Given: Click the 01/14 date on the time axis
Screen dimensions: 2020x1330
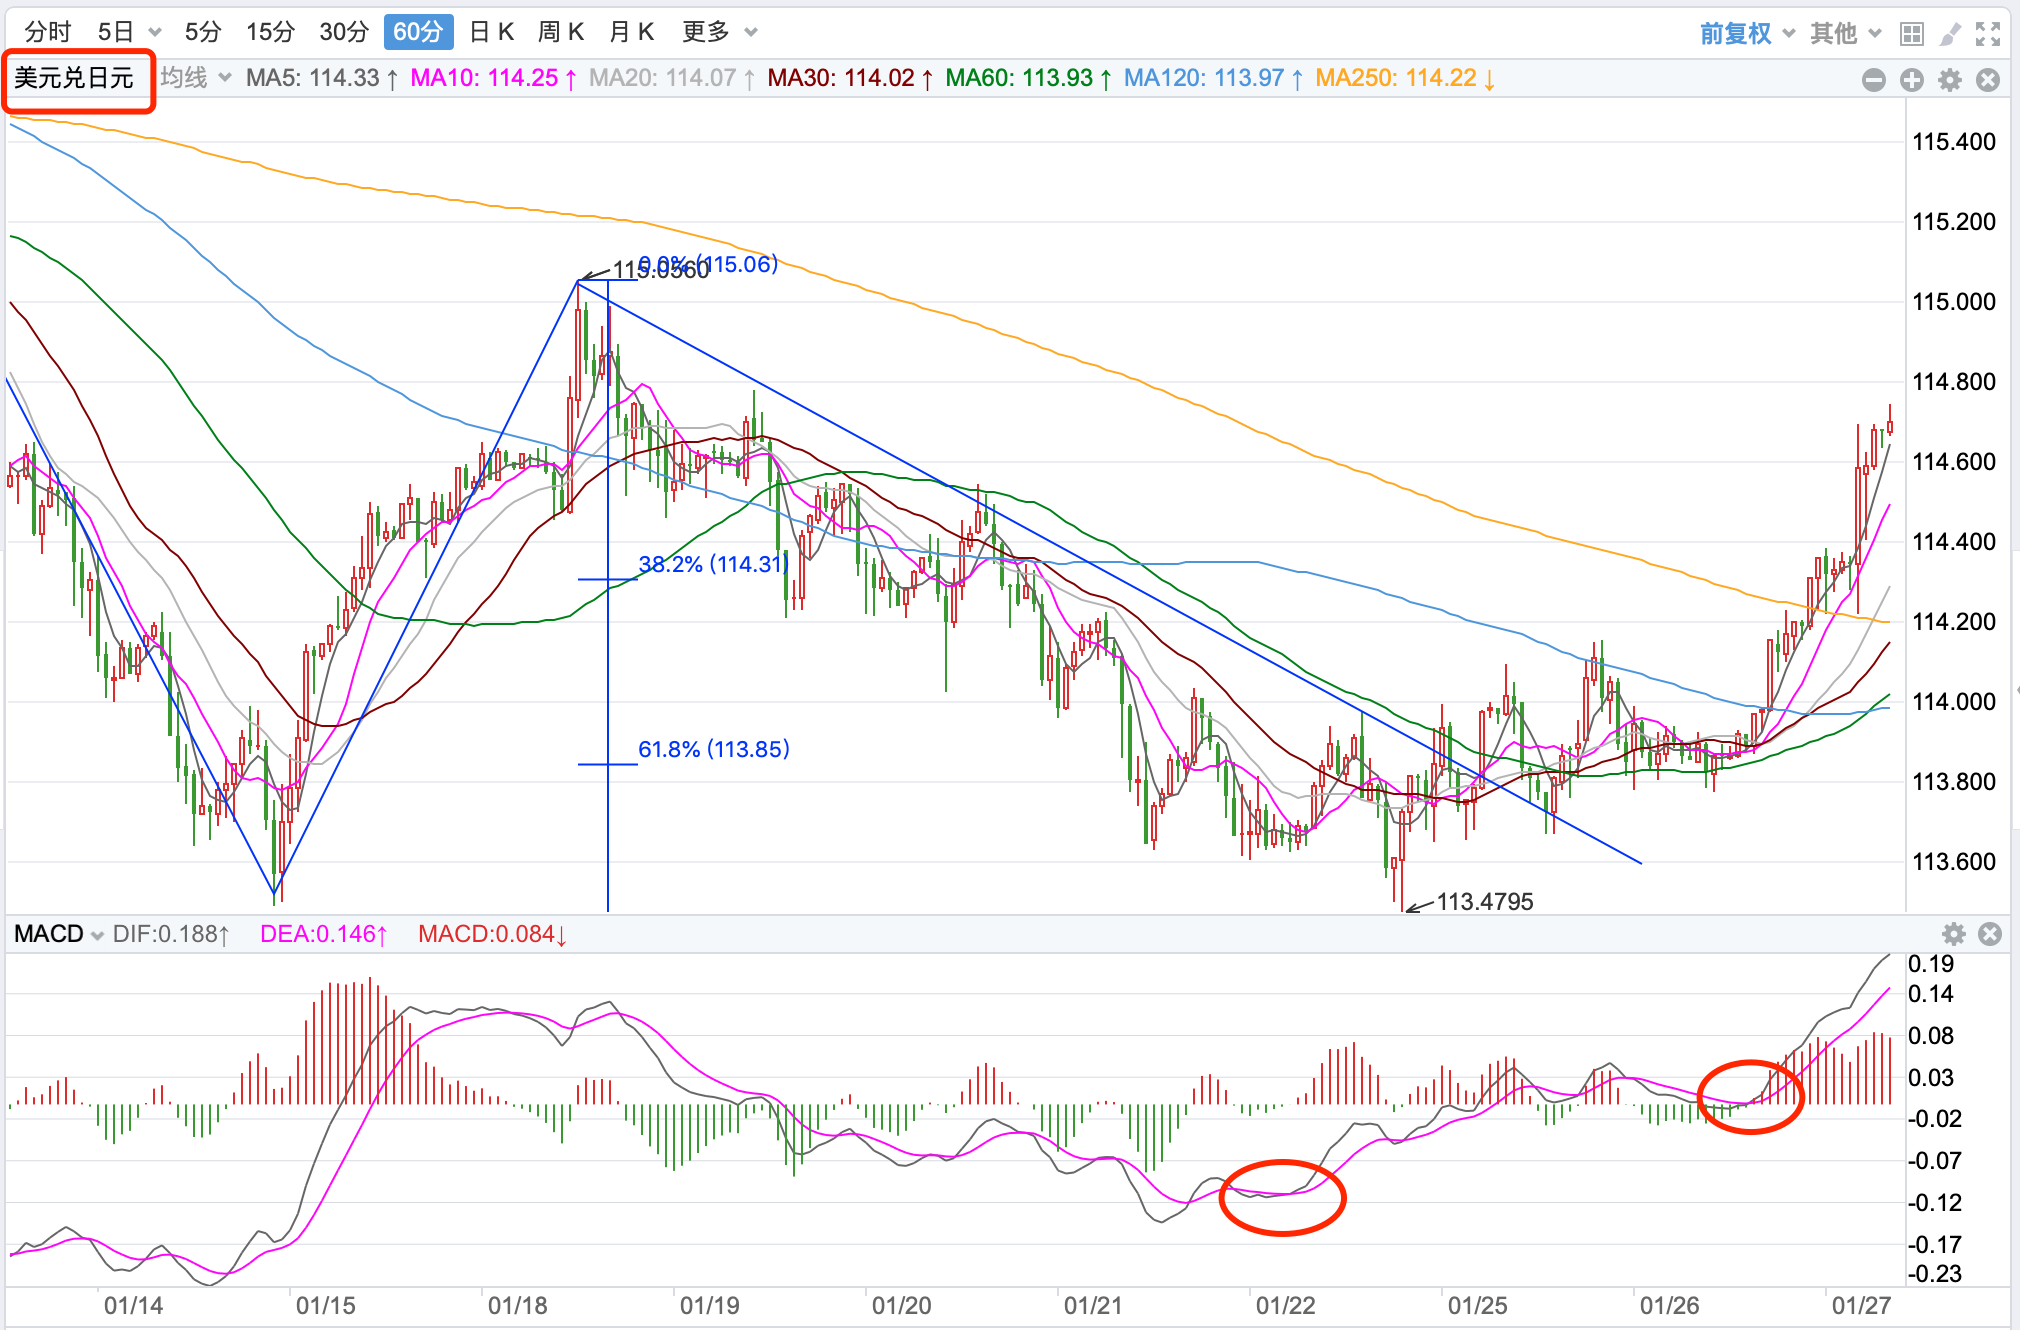Looking at the screenshot, I should [133, 1306].
